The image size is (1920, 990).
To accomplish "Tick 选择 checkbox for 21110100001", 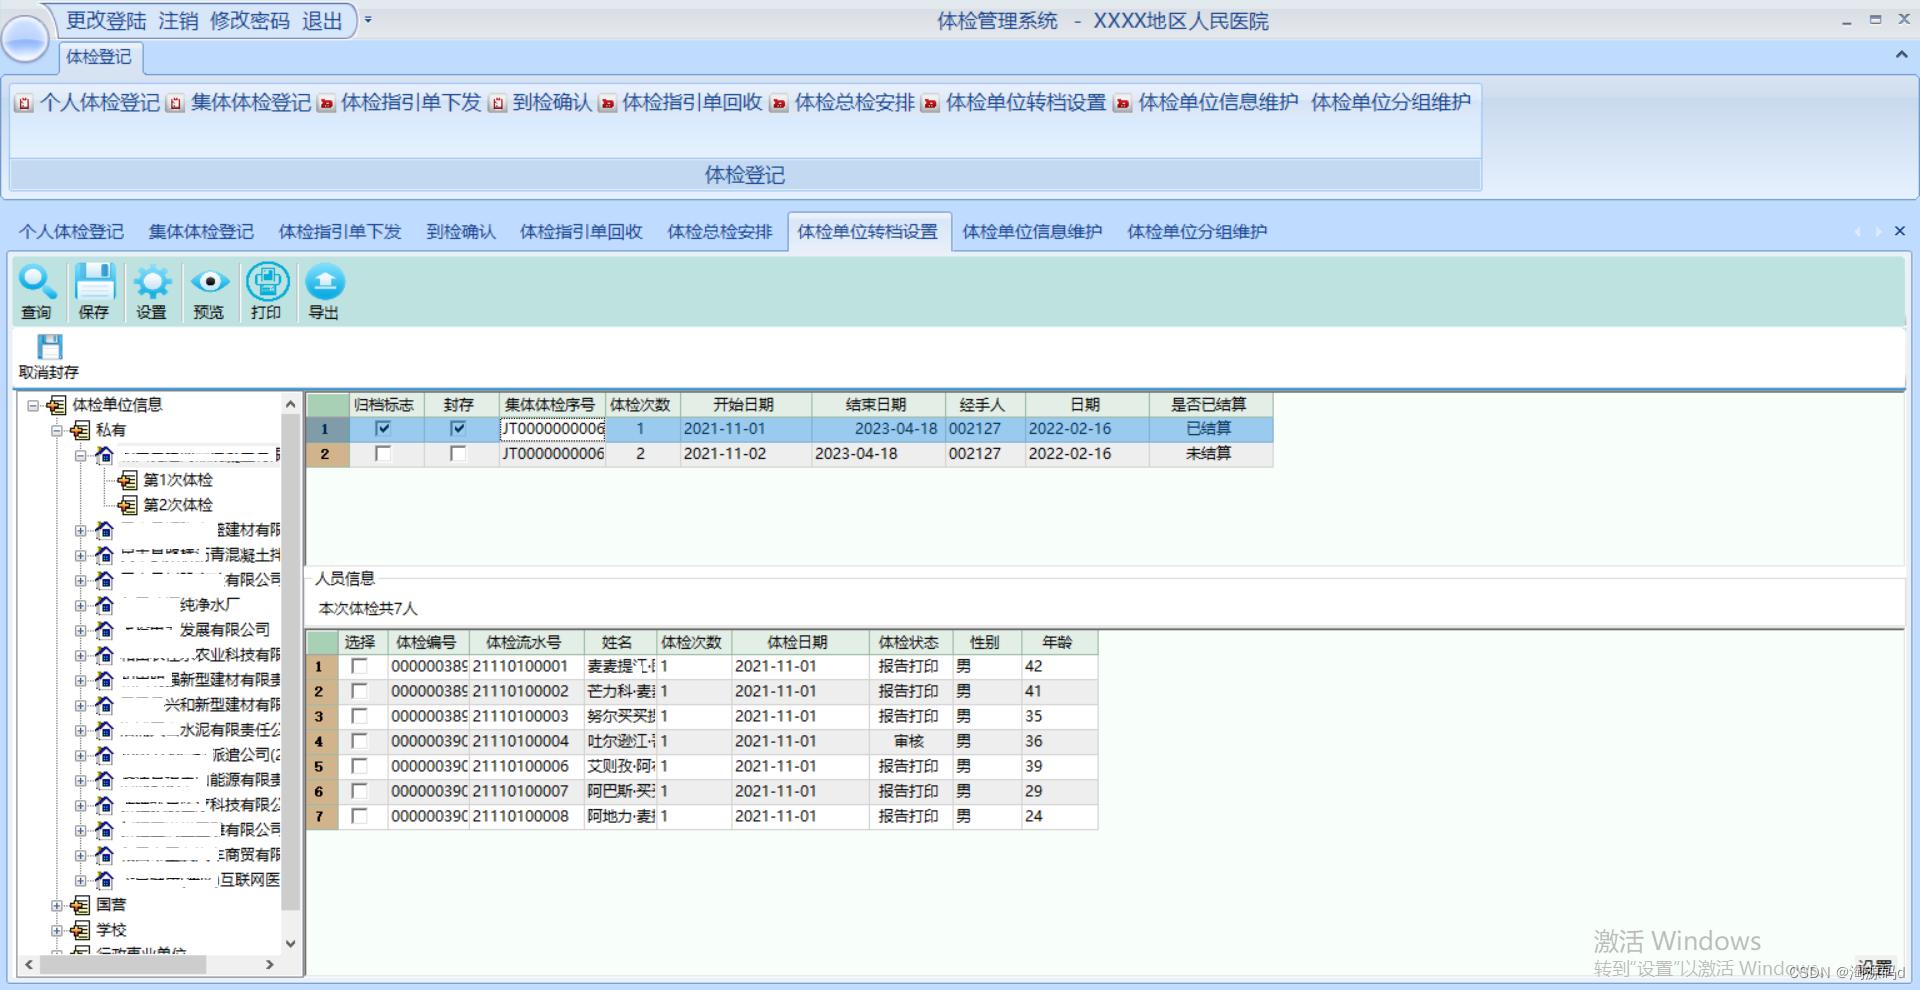I will click(x=359, y=666).
